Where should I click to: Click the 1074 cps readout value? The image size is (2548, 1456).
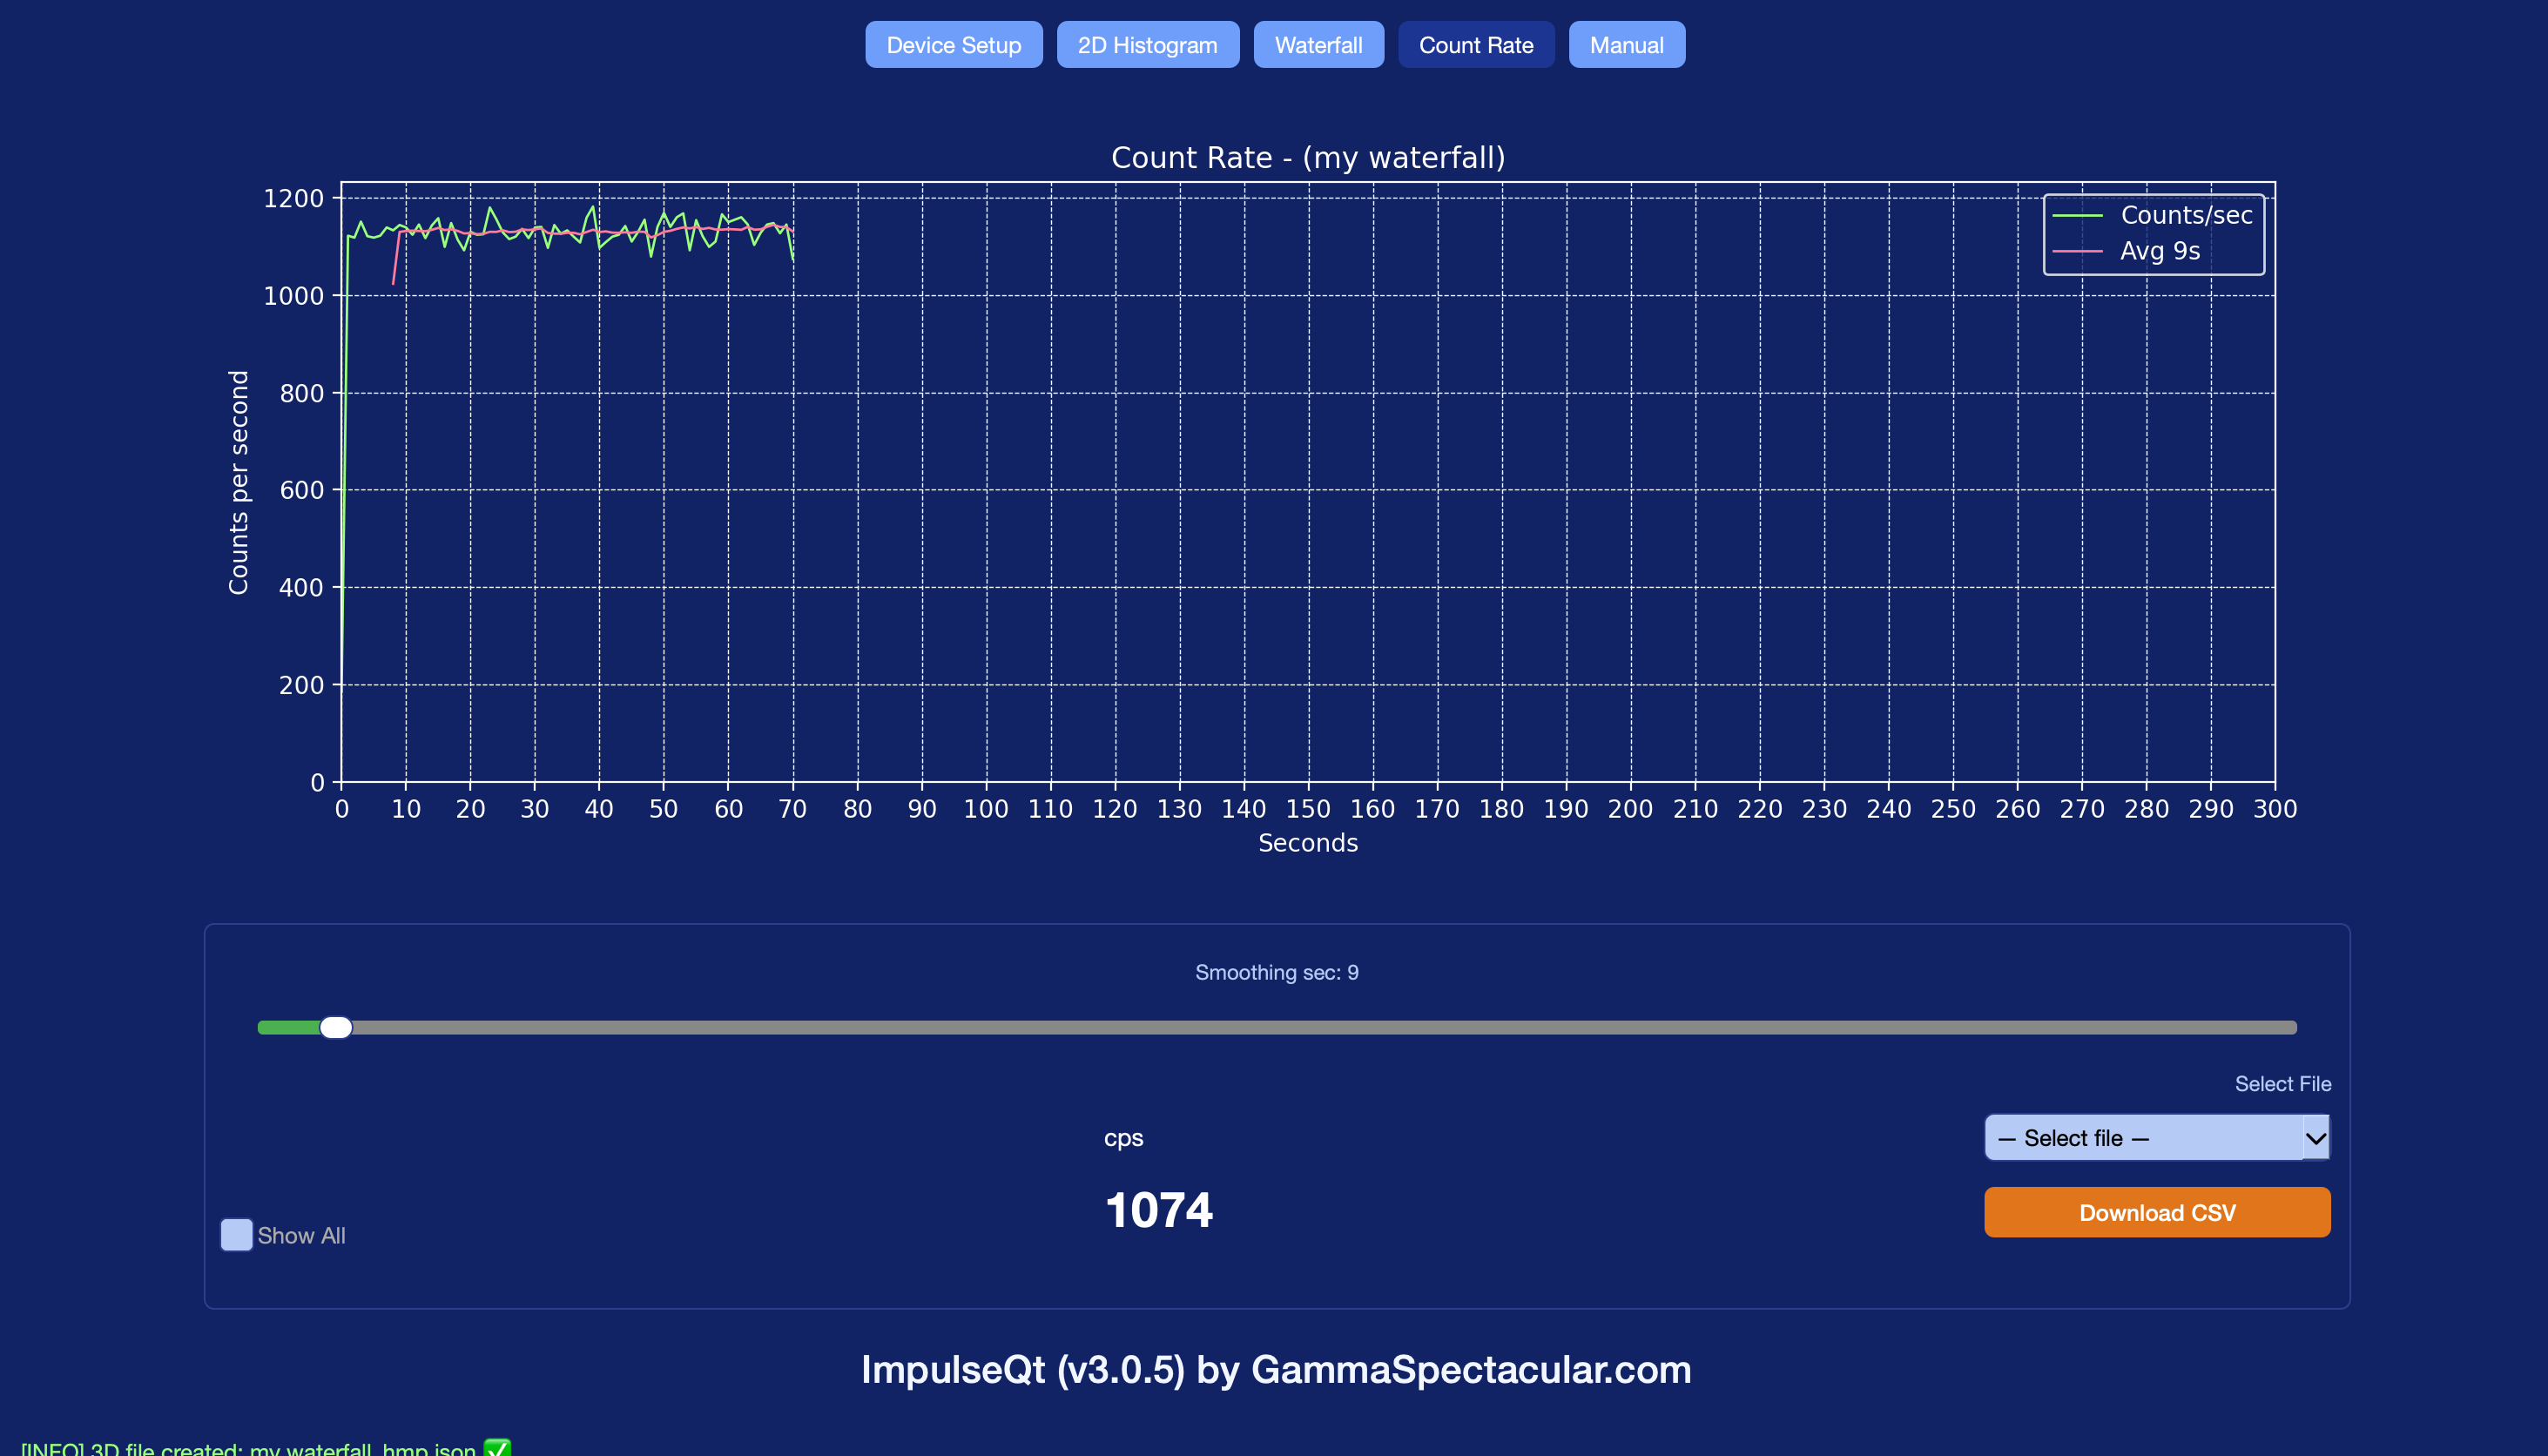point(1158,1210)
